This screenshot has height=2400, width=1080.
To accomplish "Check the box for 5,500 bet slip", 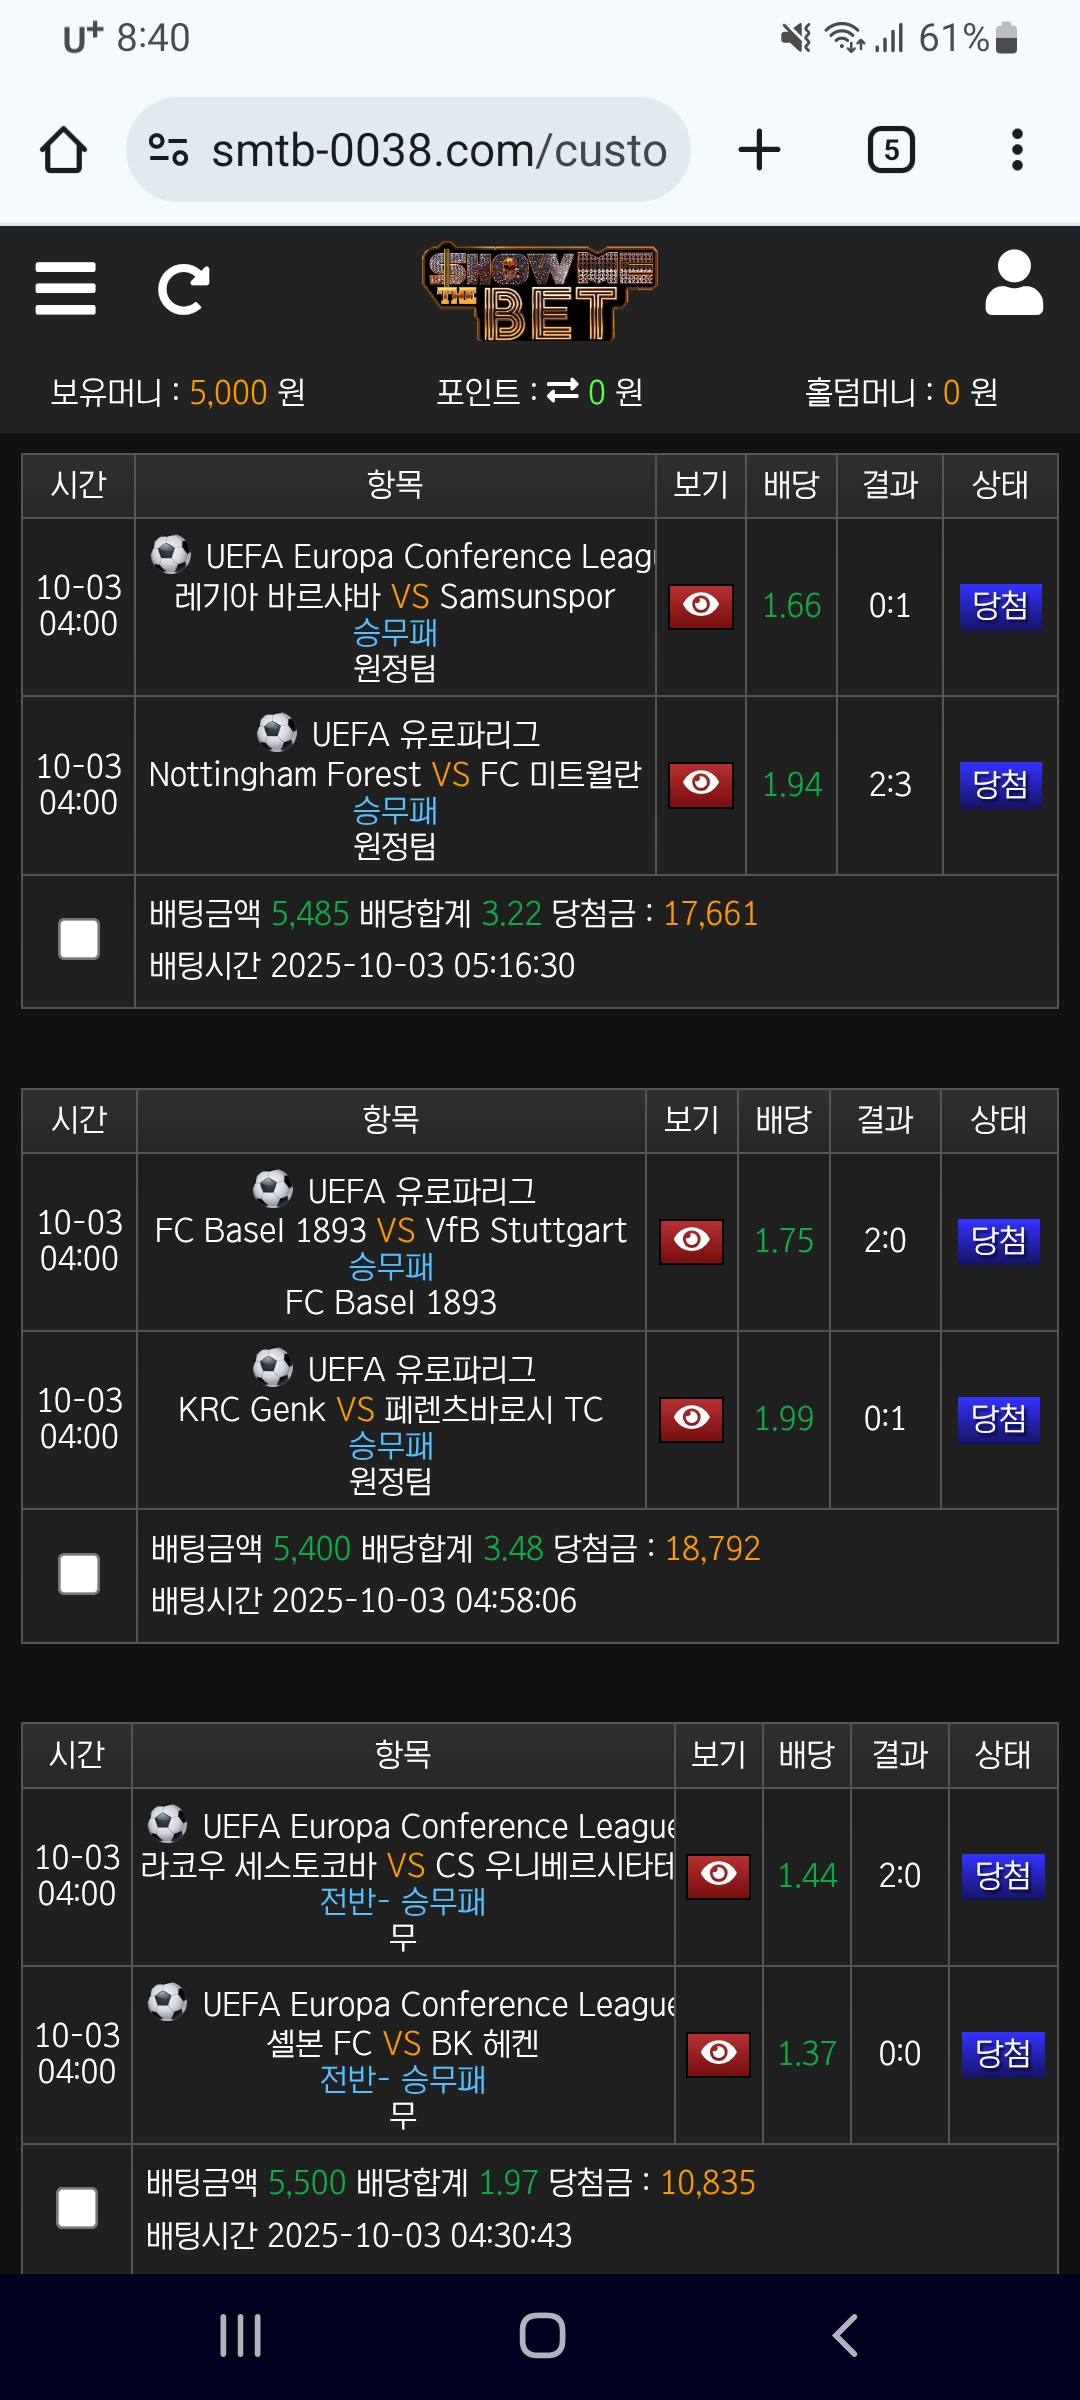I will pos(77,2208).
